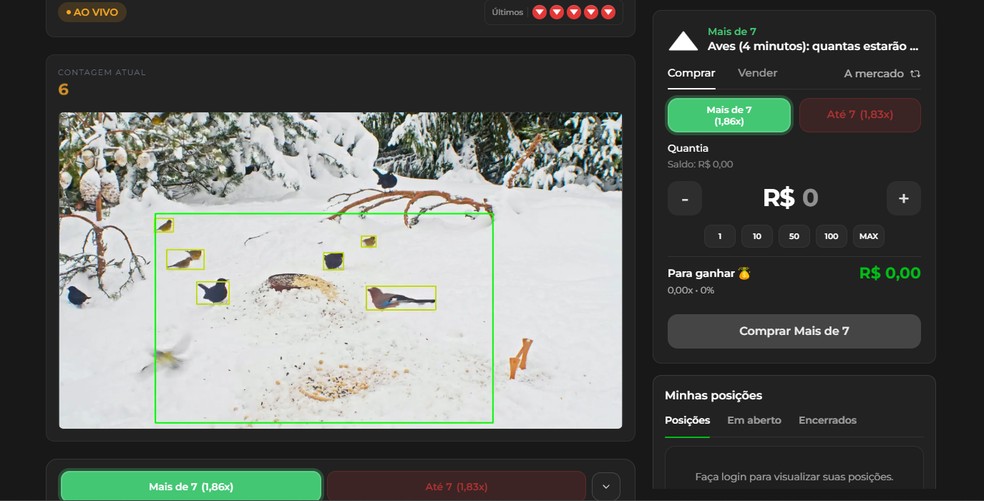
Task: Click the current count value 6
Action: point(63,89)
